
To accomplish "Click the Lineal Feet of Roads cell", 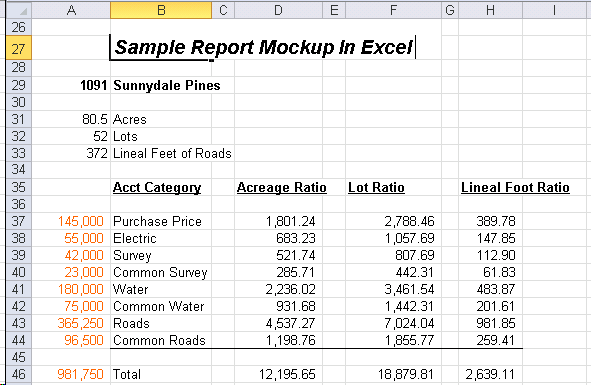I will point(172,153).
